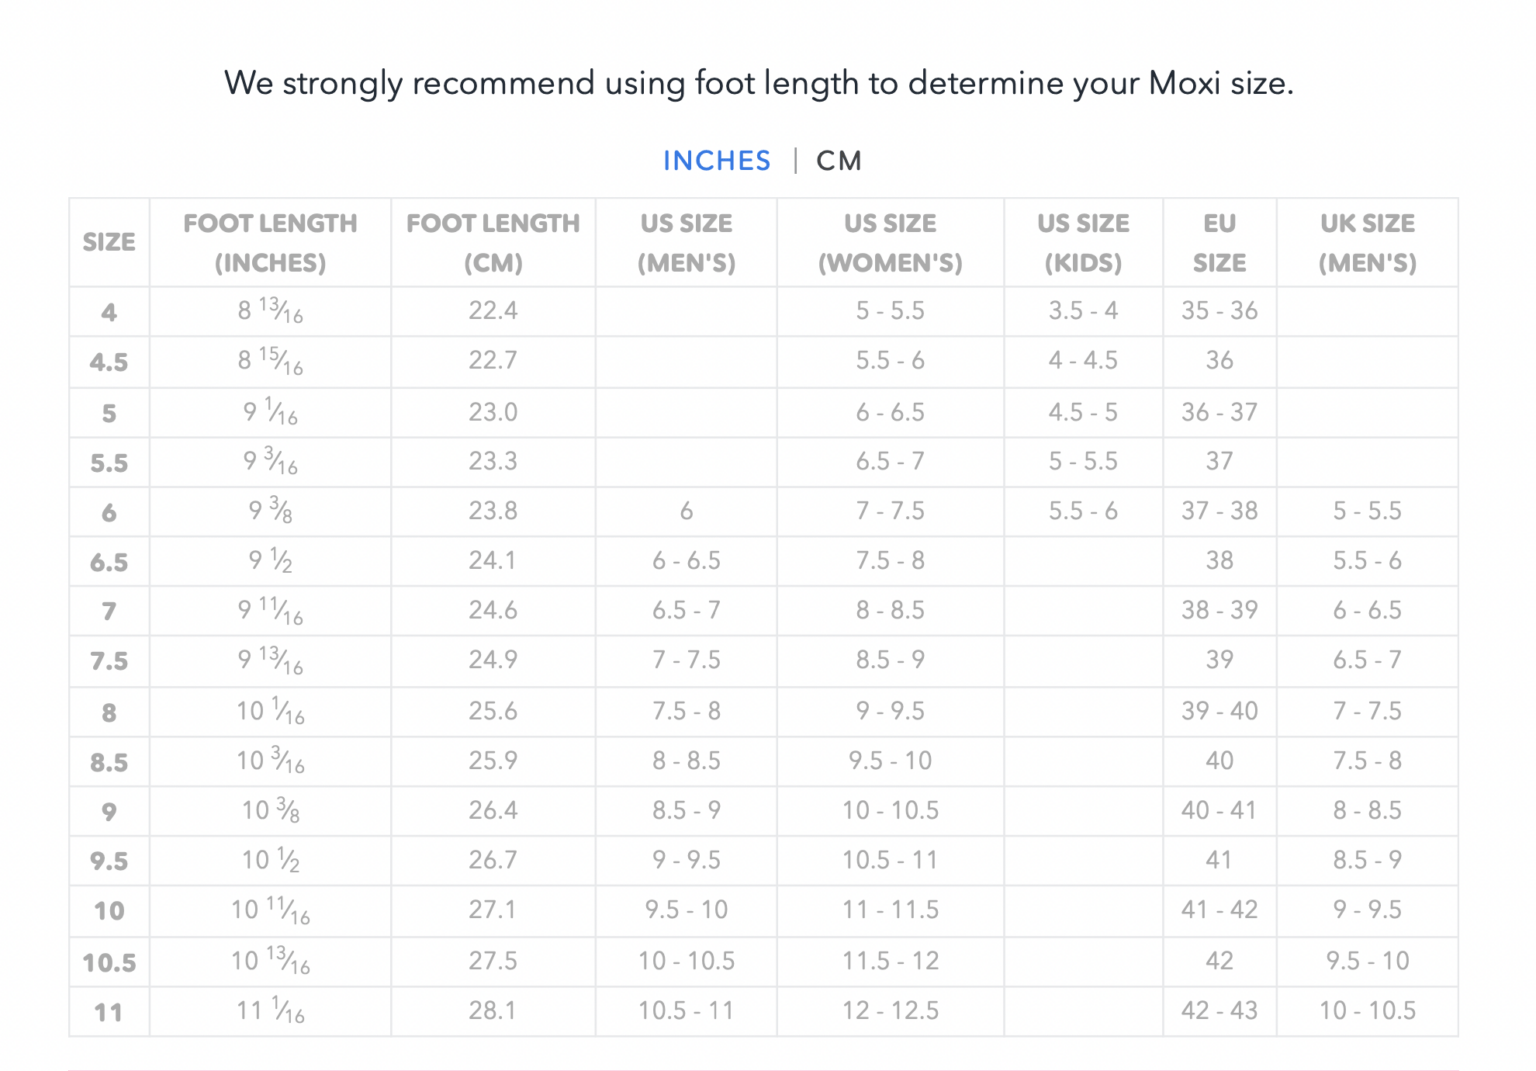Viewport: 1536px width, 1071px height.
Task: Click the foot length recommendation heading text
Action: point(759,83)
